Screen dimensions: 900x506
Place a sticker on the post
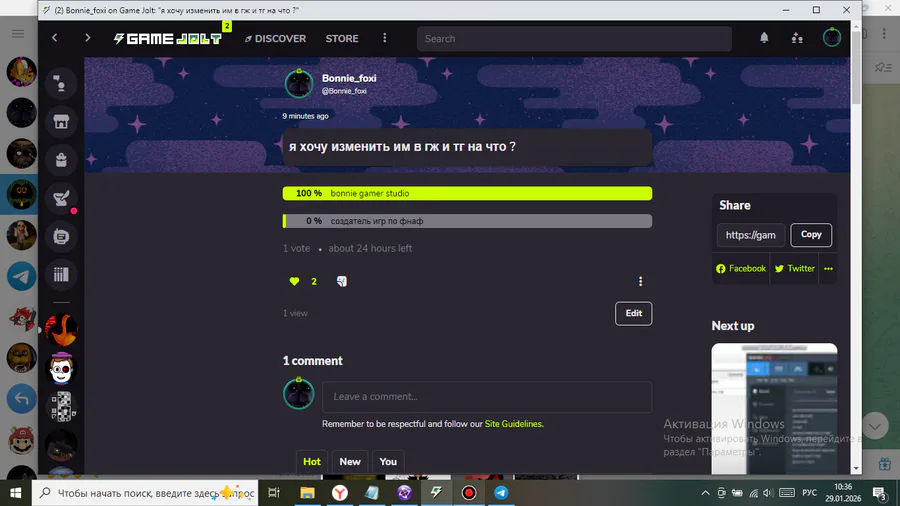pos(342,281)
